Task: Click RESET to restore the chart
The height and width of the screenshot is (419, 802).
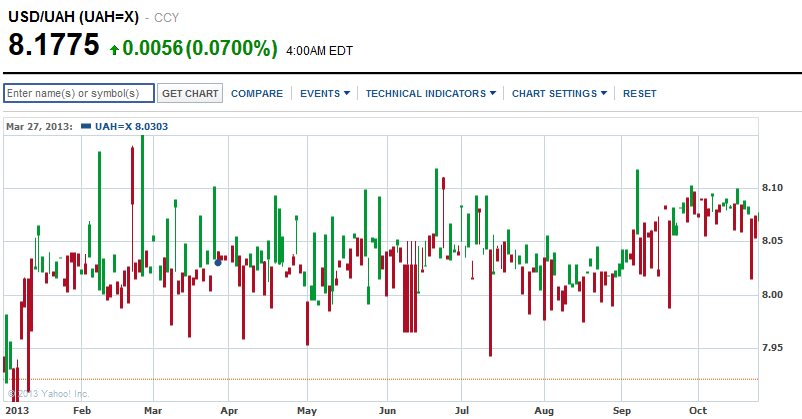Action: pyautogui.click(x=639, y=94)
